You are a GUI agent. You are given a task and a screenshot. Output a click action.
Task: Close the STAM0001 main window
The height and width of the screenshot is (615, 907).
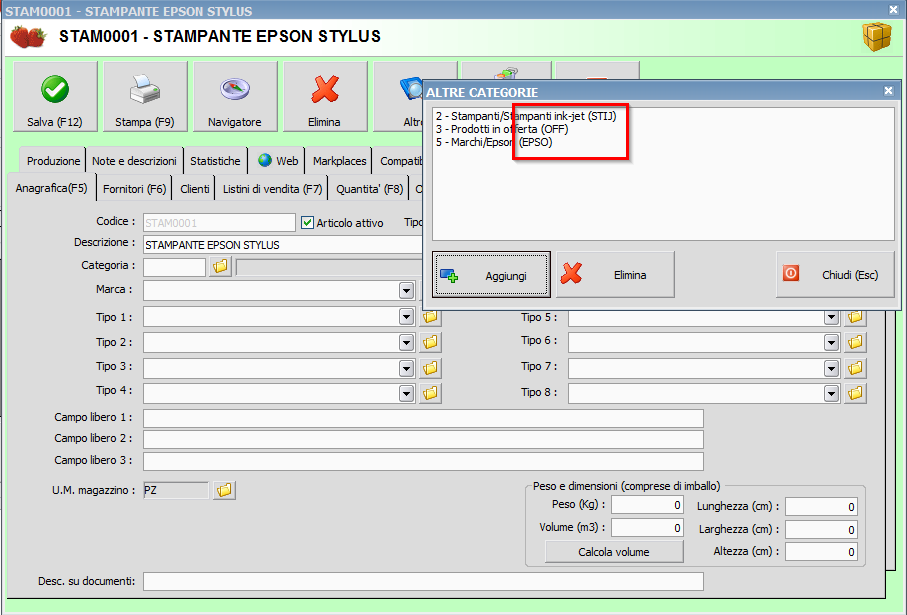(894, 10)
